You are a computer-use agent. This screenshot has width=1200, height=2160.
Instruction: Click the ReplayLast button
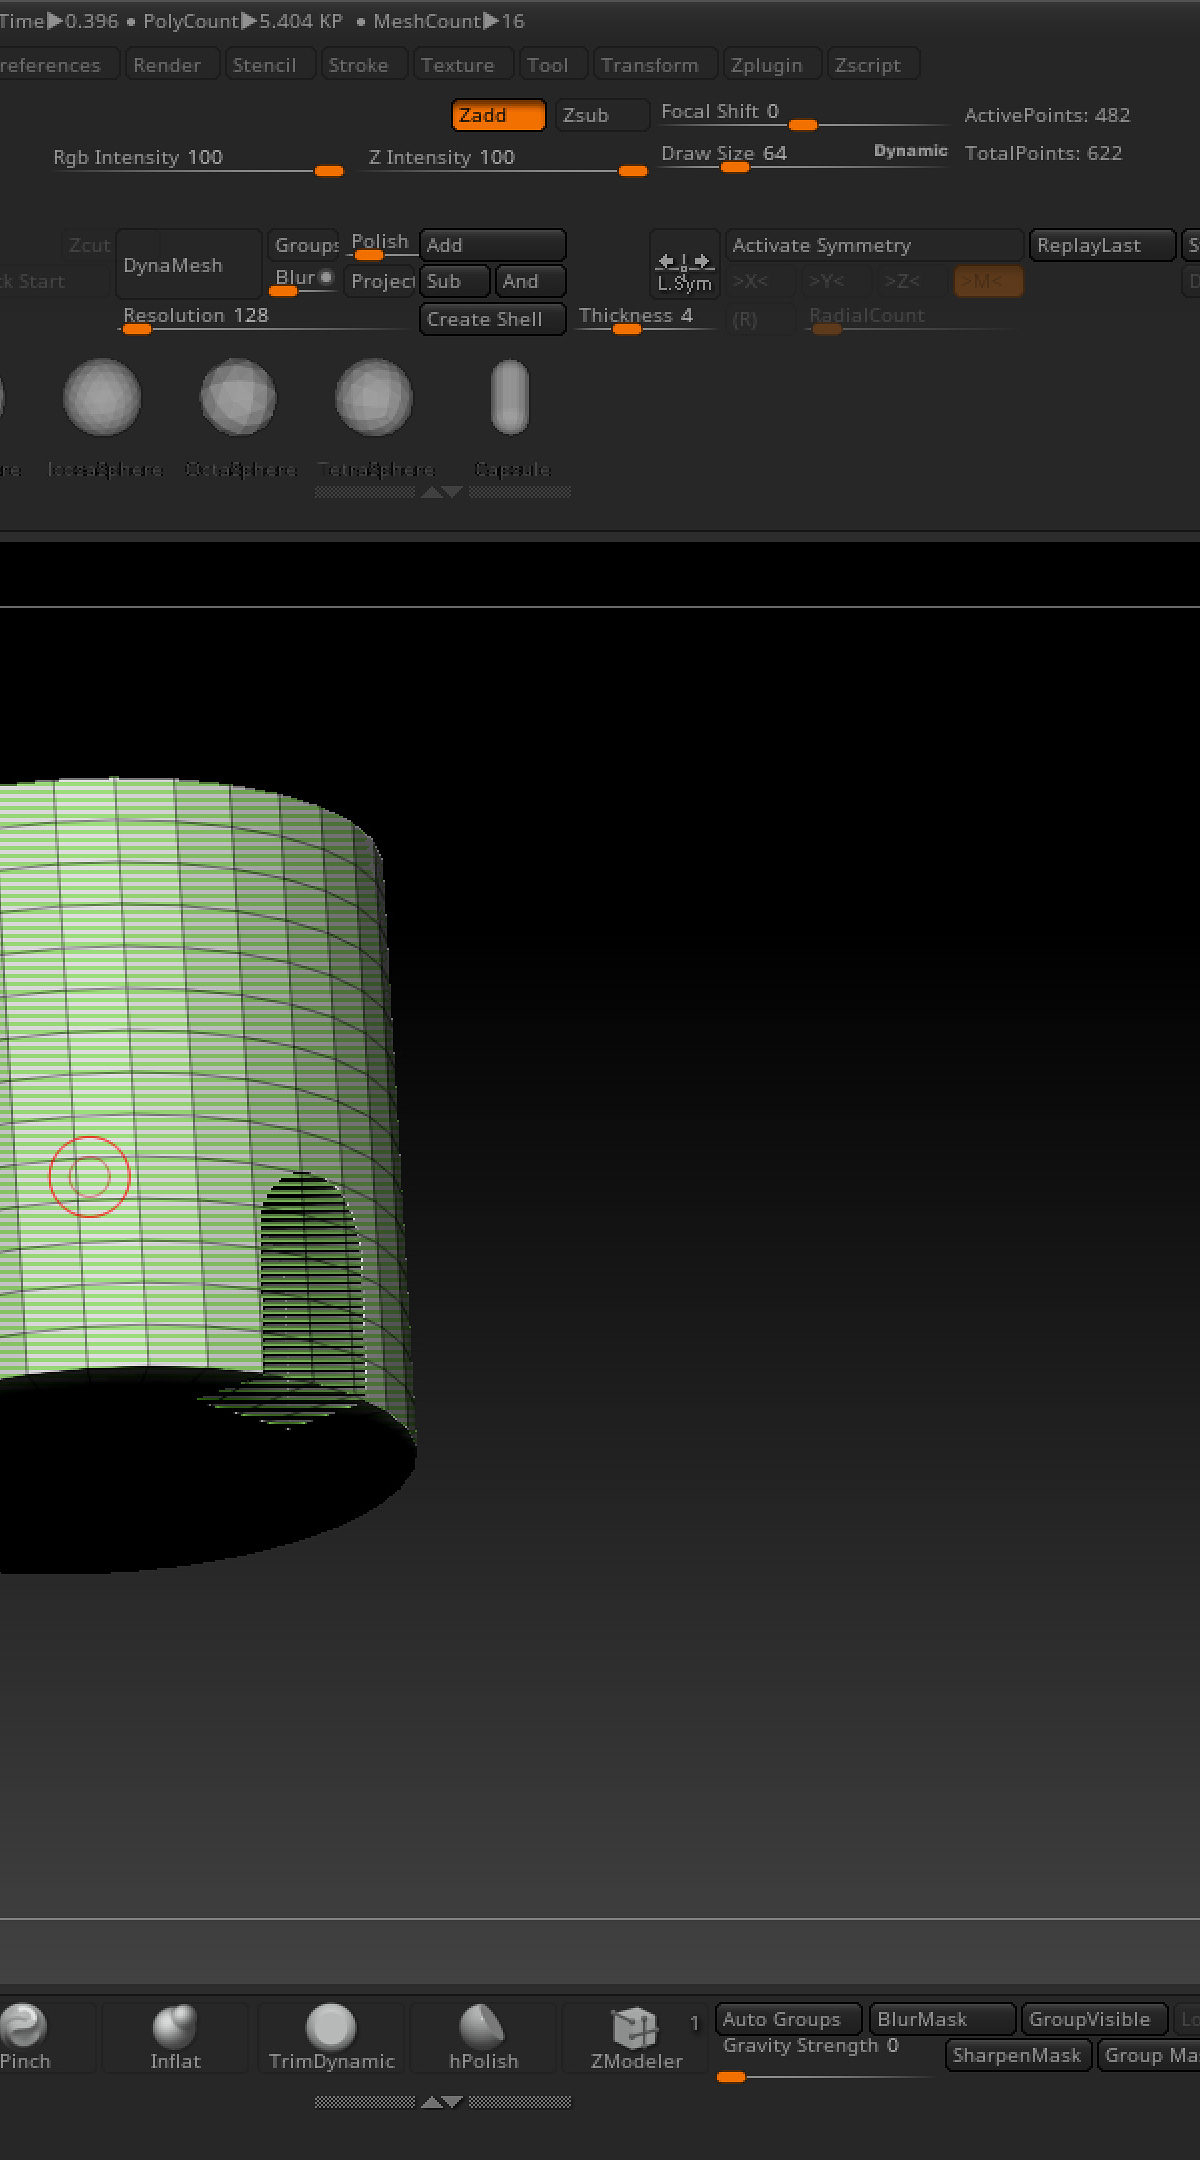tap(1102, 245)
